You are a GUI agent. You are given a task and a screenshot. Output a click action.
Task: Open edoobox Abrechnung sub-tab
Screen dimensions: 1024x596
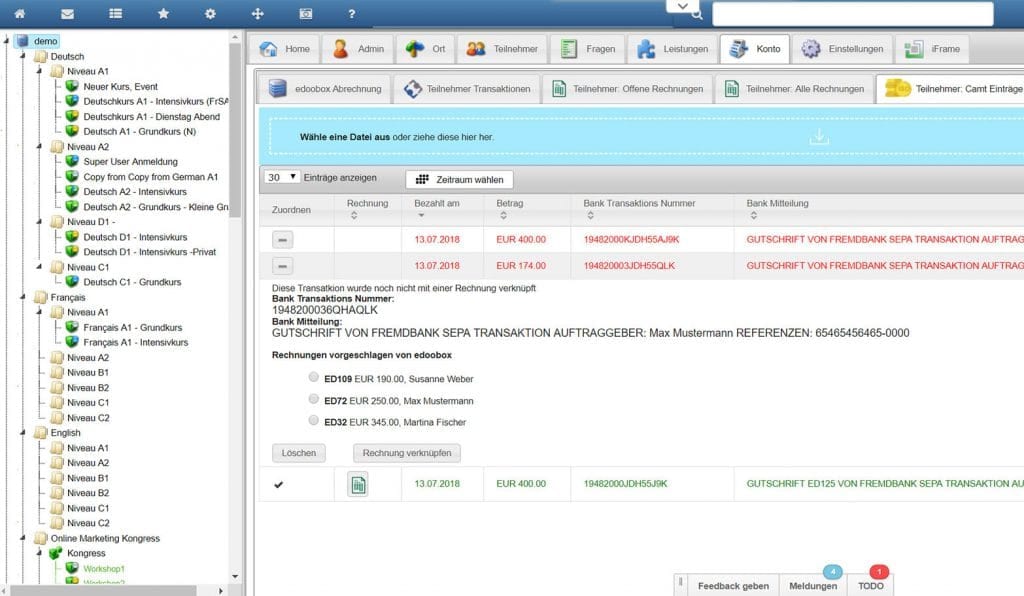tap(325, 89)
